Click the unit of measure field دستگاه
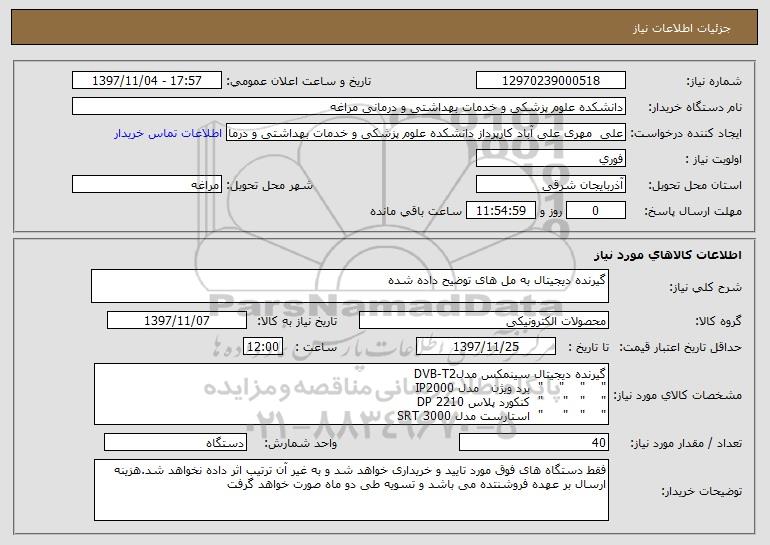770x545 pixels. coord(175,442)
